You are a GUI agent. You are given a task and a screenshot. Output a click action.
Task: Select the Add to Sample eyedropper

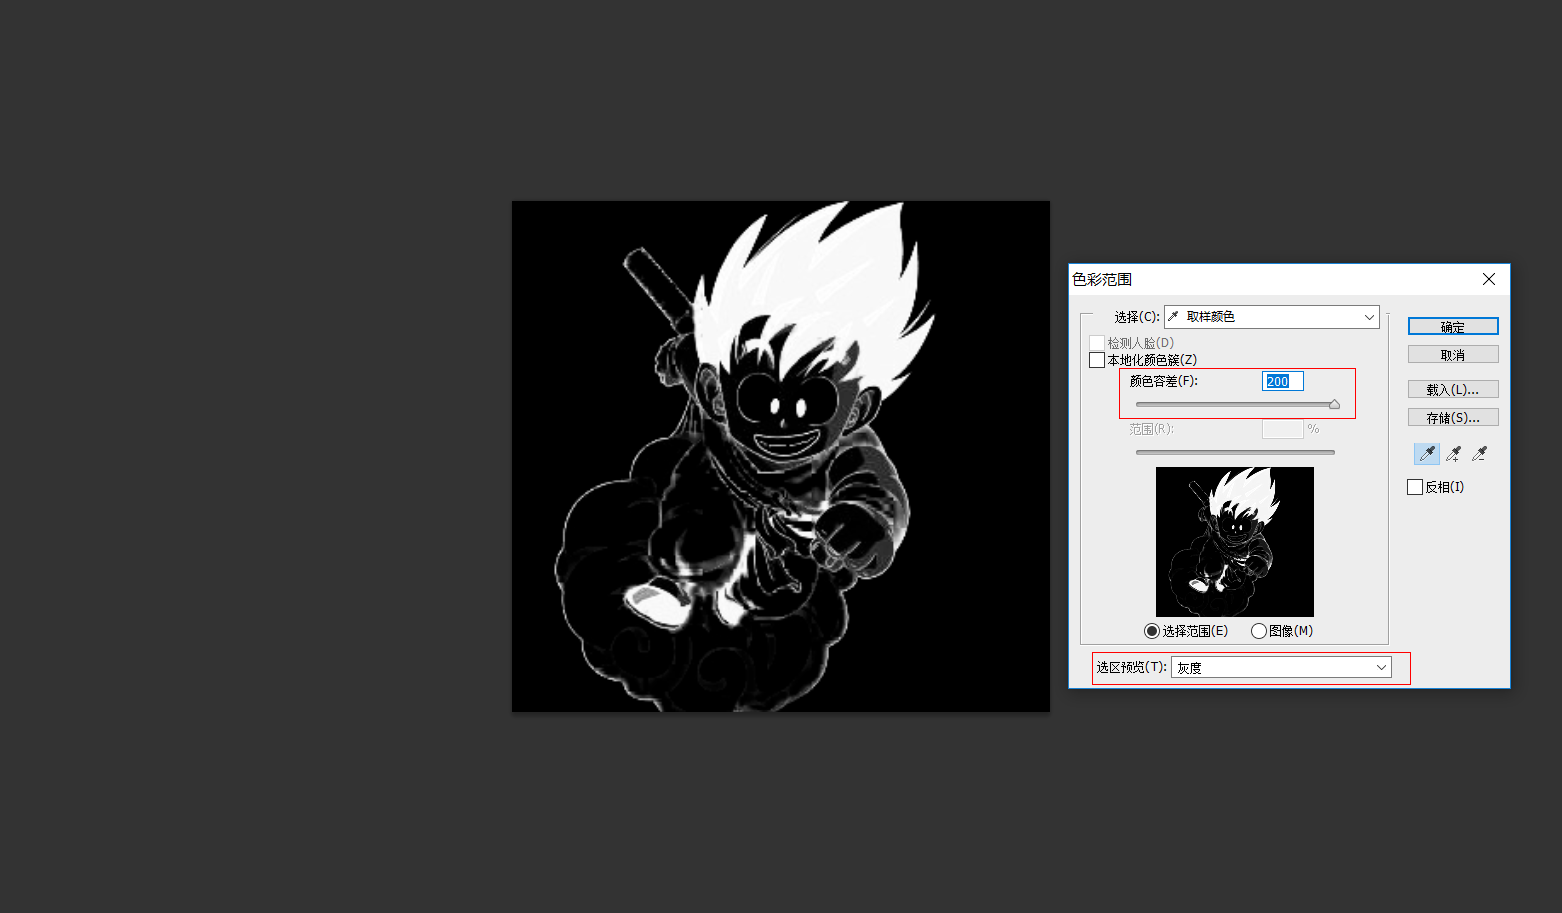(1453, 454)
